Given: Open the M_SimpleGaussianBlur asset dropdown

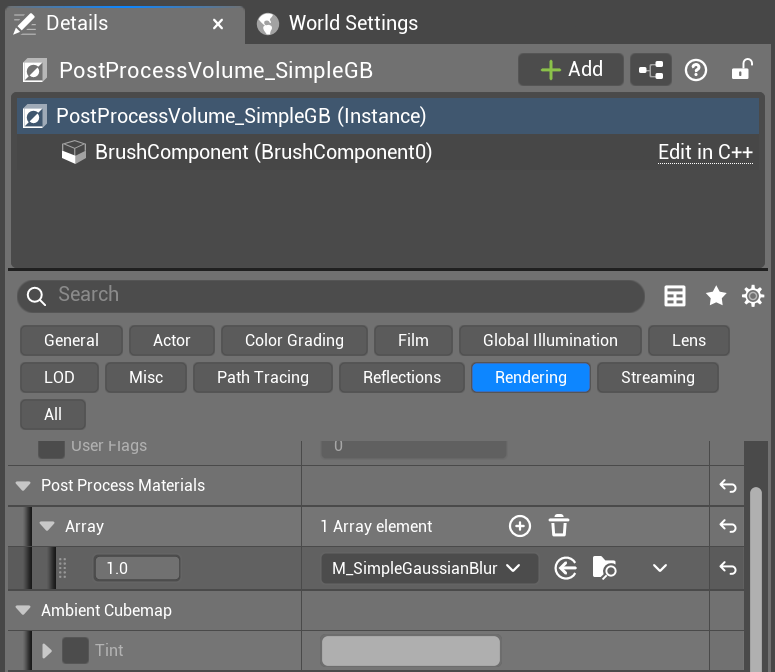Looking at the screenshot, I should pos(430,568).
